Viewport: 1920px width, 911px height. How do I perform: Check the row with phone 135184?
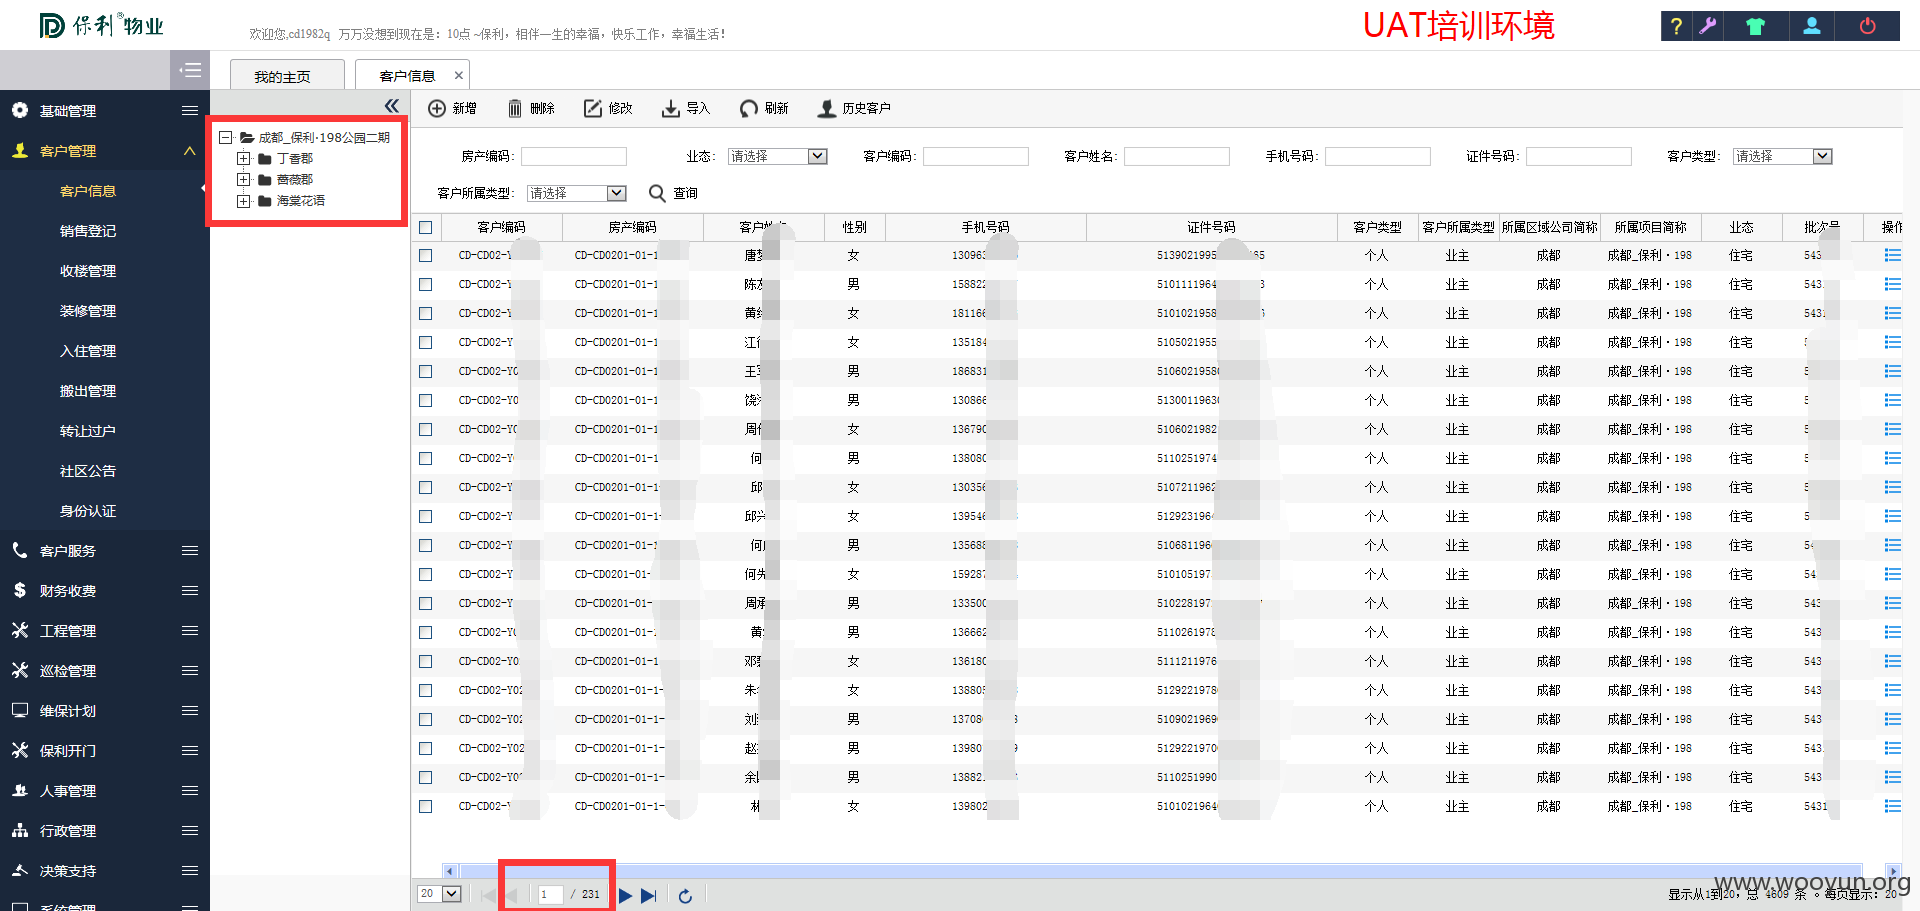426,342
